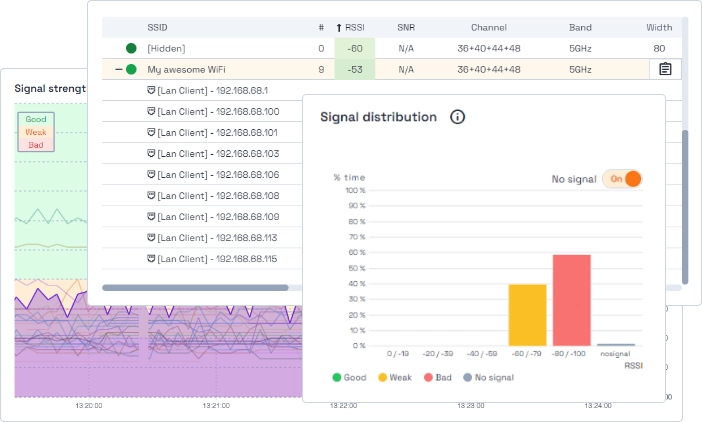Select the [Lan Client] - 192.168.68.106 row

coord(214,175)
